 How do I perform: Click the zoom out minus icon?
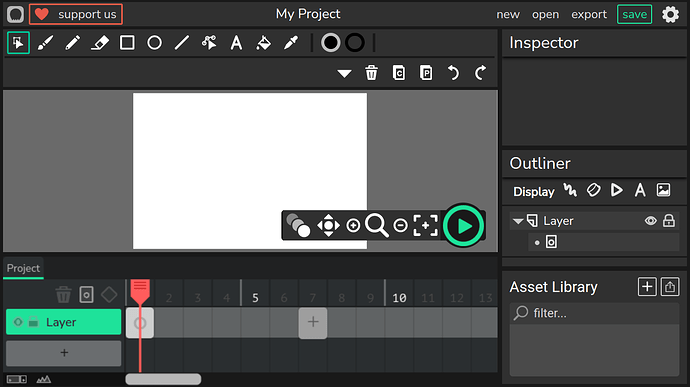pos(400,225)
